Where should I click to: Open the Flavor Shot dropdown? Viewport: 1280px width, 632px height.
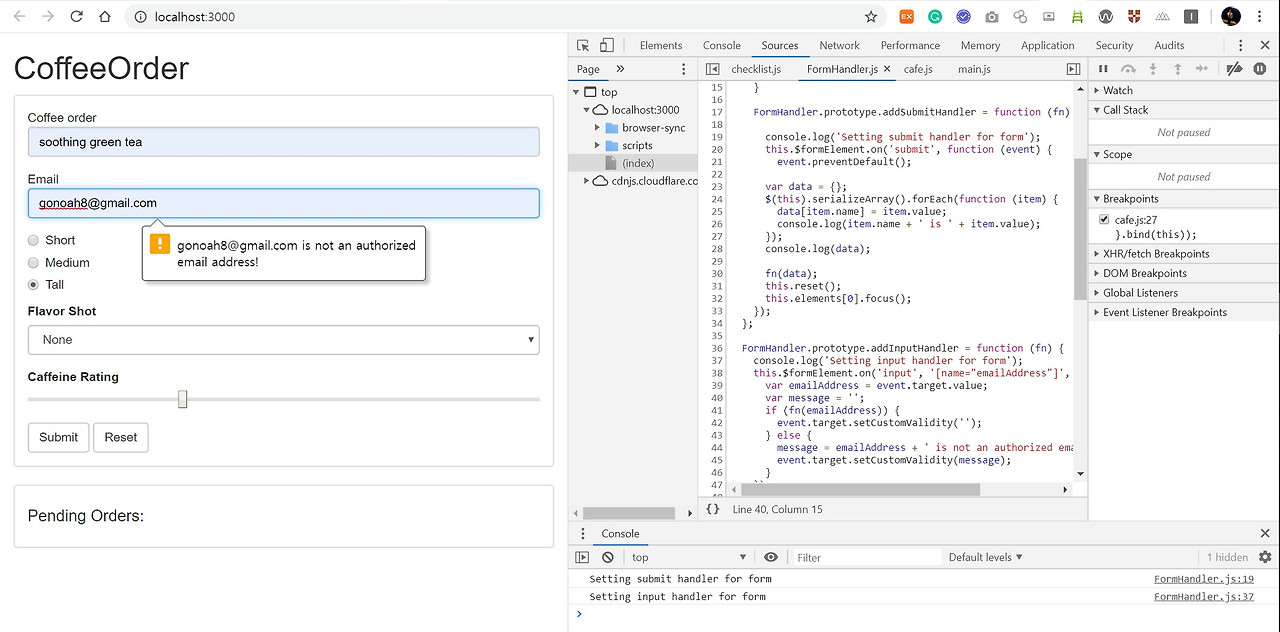click(x=283, y=340)
